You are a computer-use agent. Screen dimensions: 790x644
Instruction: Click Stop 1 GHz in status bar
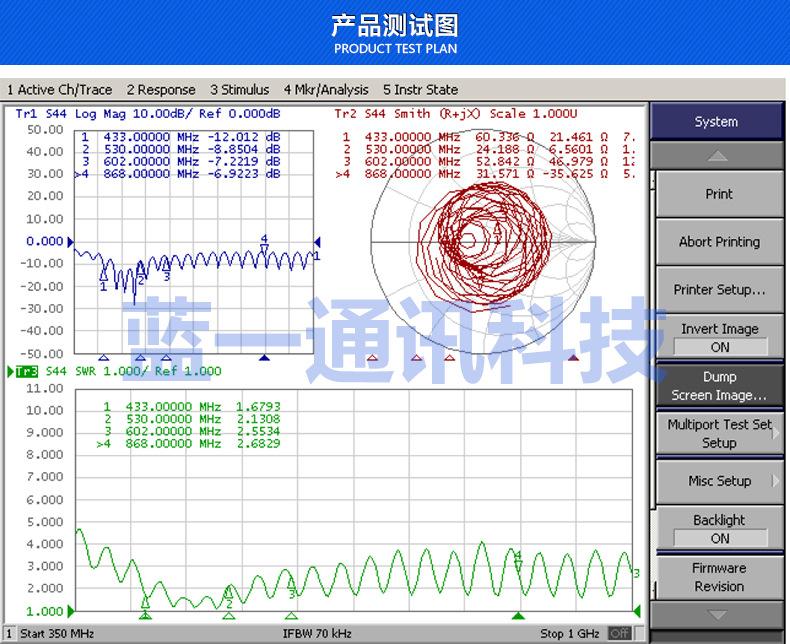tap(569, 633)
